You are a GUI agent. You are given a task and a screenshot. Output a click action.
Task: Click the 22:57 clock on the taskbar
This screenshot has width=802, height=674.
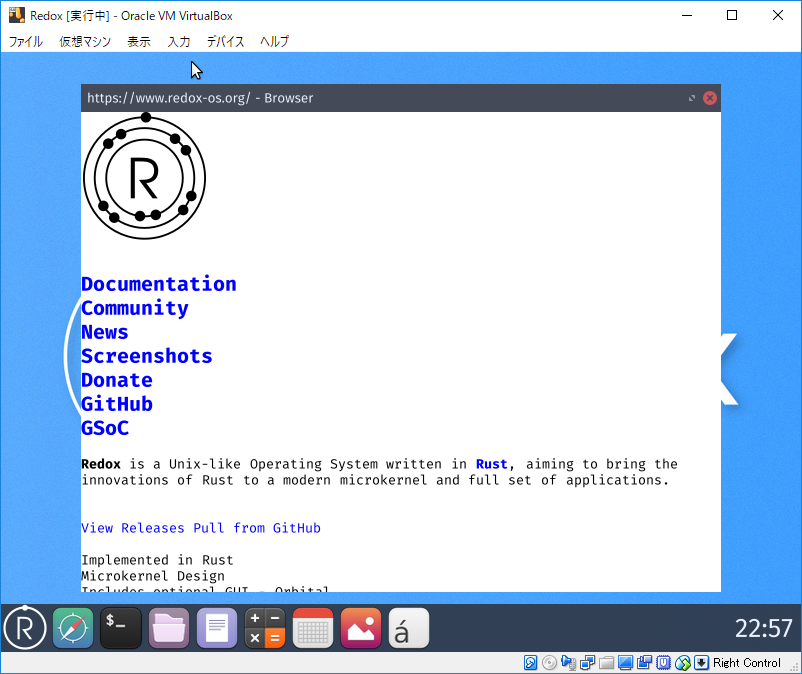click(763, 628)
